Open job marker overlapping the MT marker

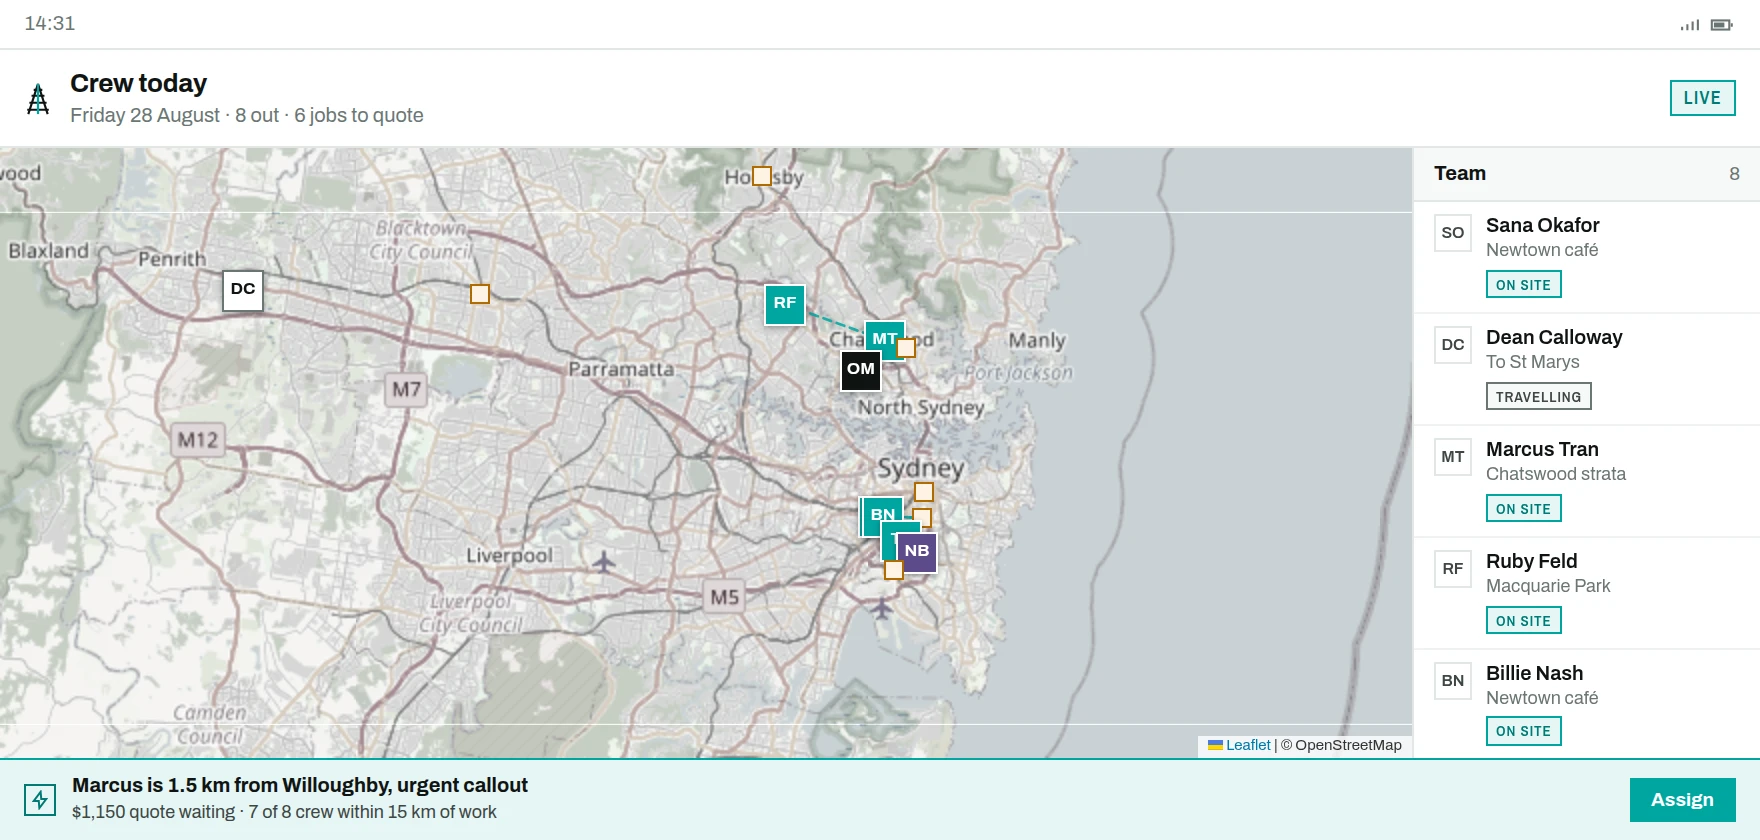click(x=906, y=348)
